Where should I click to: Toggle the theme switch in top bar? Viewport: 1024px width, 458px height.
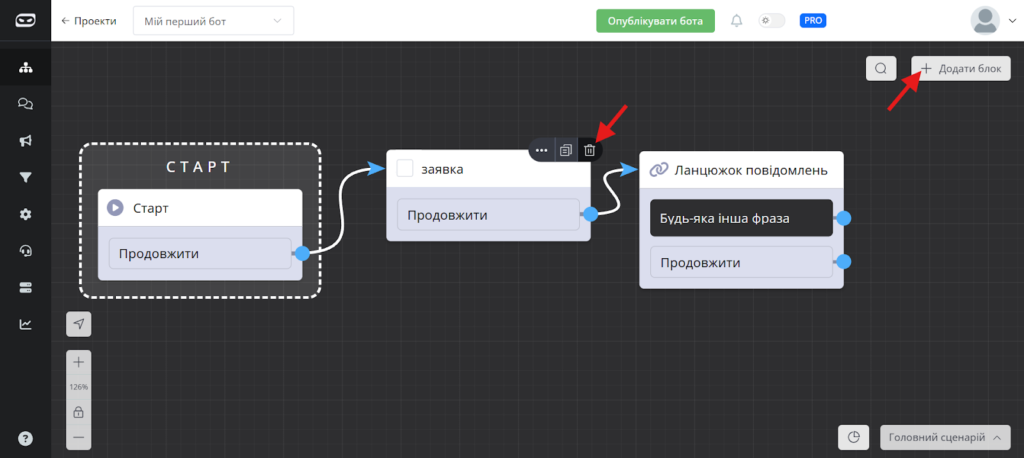coord(772,20)
